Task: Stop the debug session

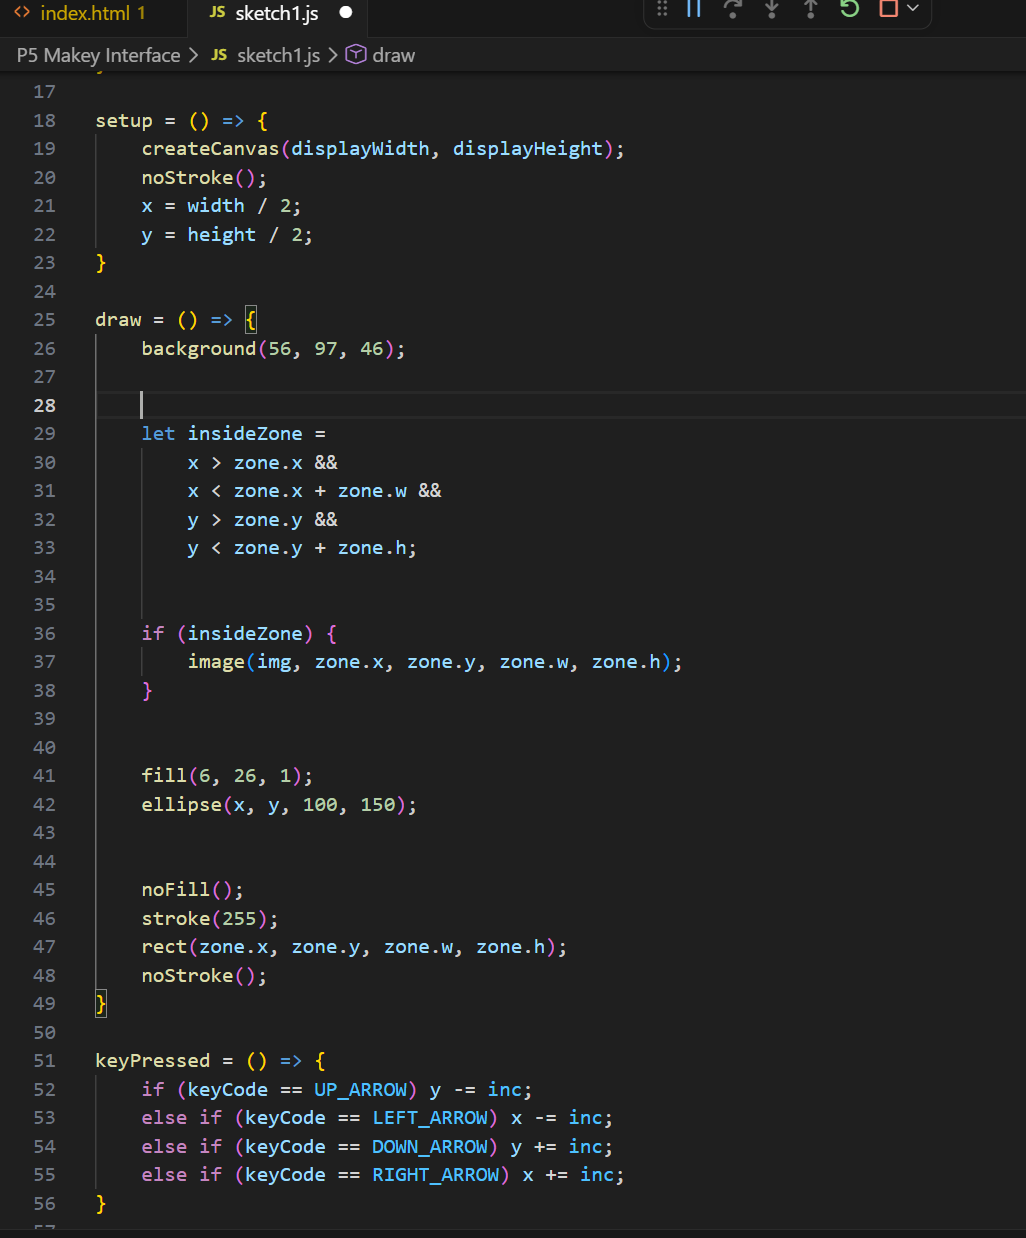Action: click(888, 8)
